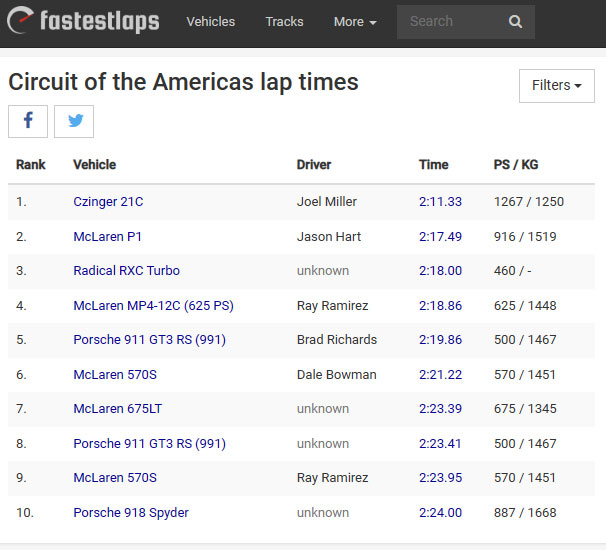Viewport: 606px width, 550px height.
Task: Click lap time 2:23.95
Action: [x=440, y=478]
